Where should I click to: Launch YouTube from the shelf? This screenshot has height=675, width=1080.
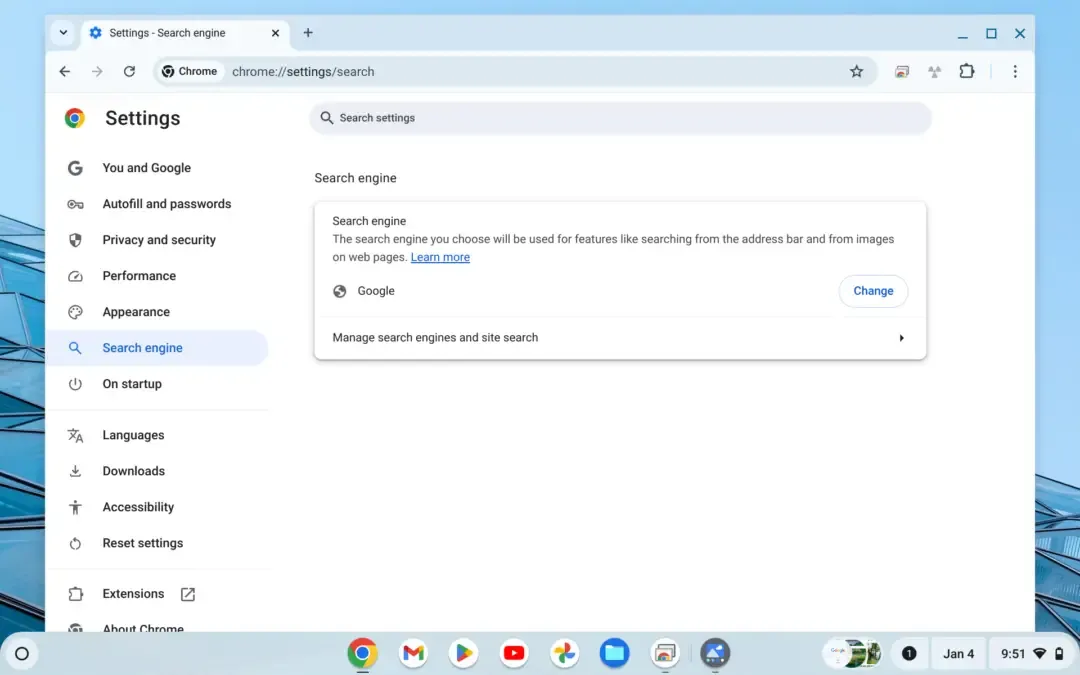pos(514,653)
